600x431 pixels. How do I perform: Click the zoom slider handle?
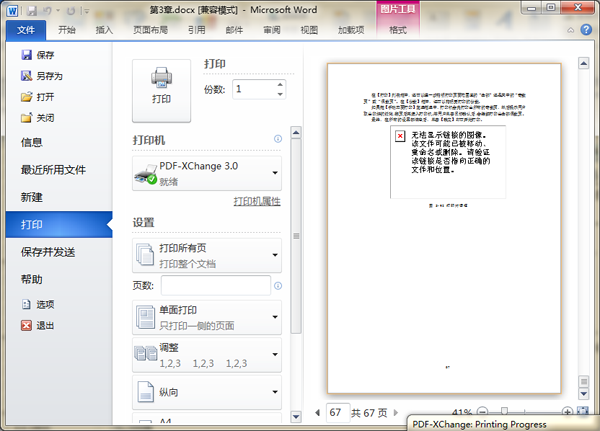tap(504, 411)
